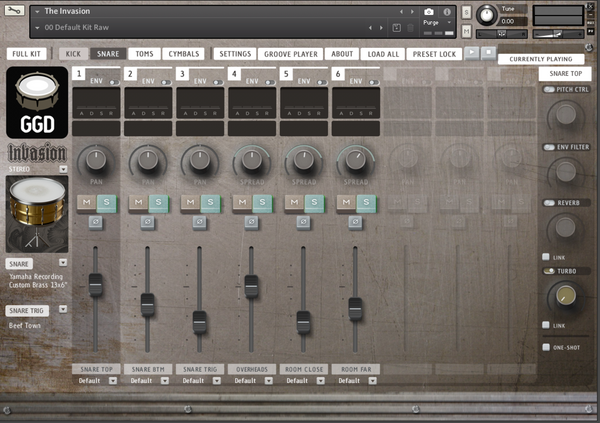The image size is (600, 423).
Task: Open the instrument info icon
Action: coord(447,12)
